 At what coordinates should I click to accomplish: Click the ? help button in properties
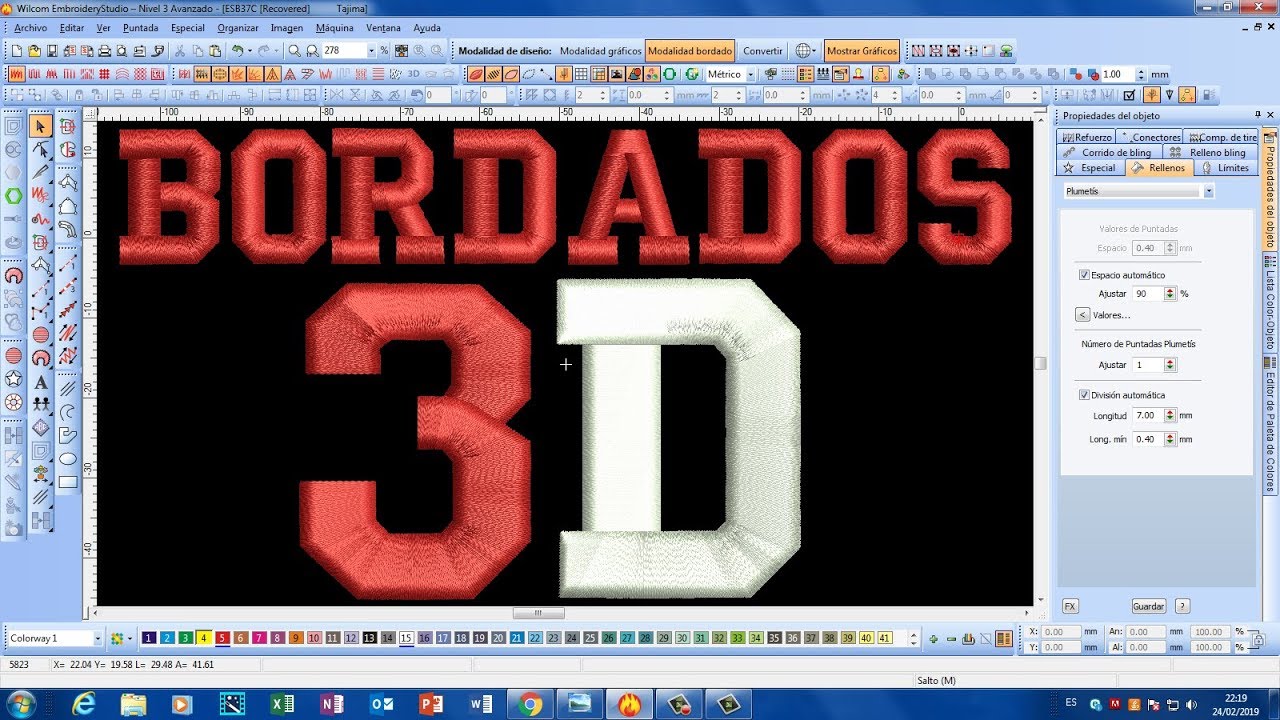click(x=1182, y=606)
